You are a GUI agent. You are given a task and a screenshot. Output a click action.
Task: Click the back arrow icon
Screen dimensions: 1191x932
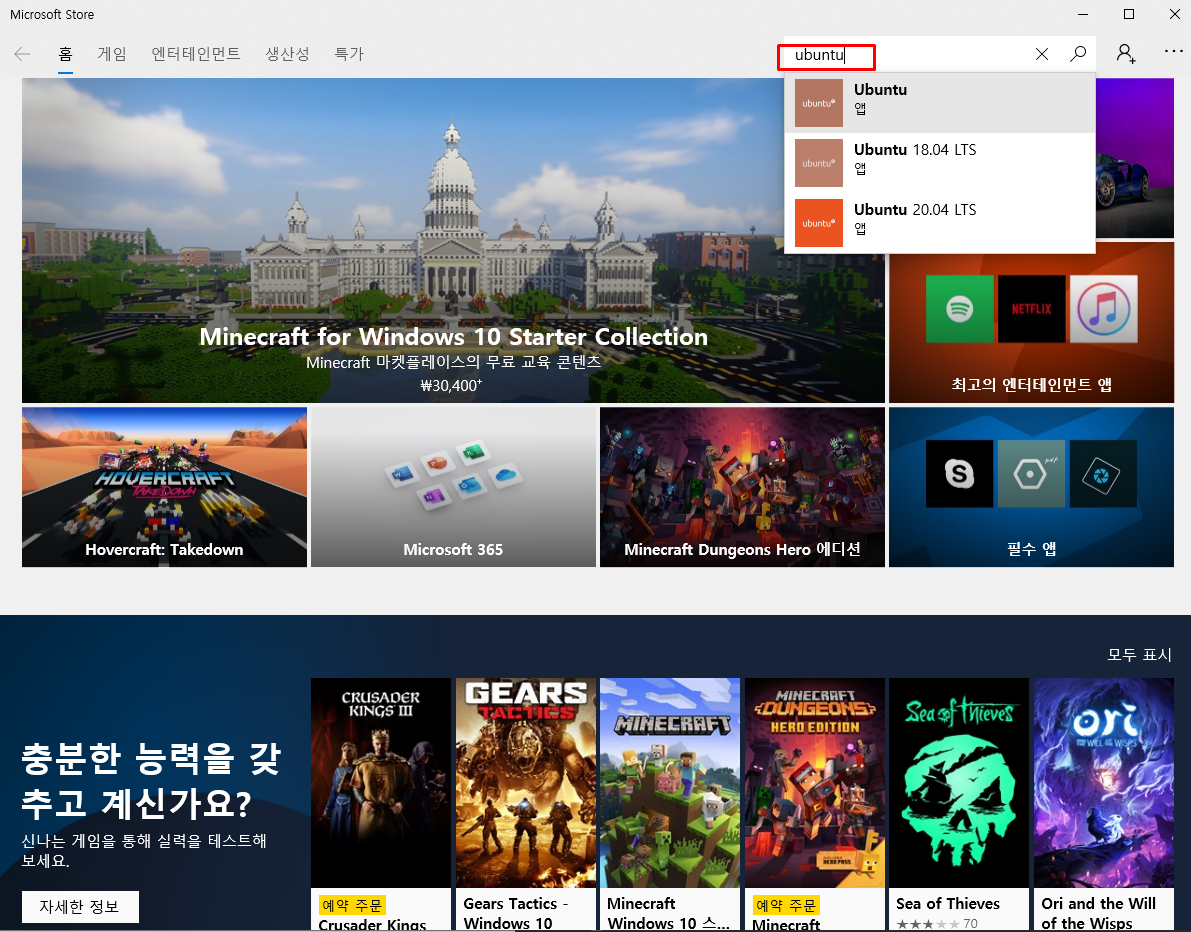[22, 54]
